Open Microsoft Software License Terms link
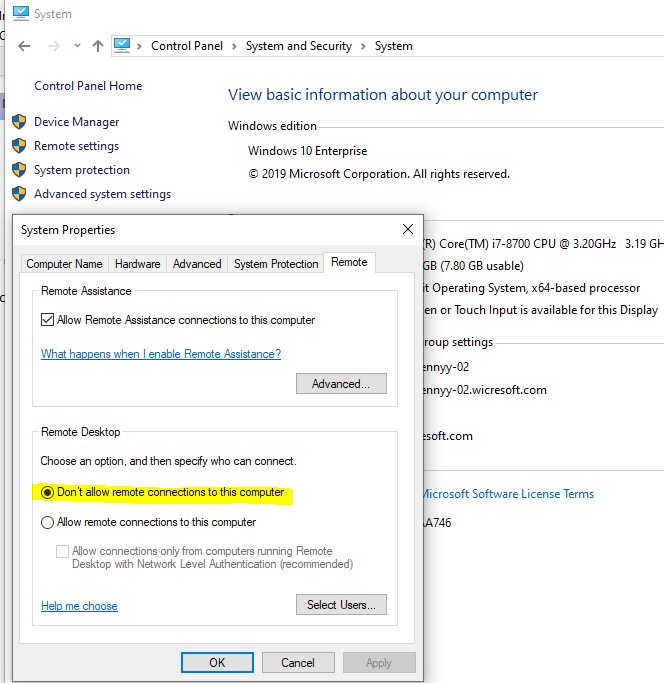The image size is (664, 683). click(508, 494)
